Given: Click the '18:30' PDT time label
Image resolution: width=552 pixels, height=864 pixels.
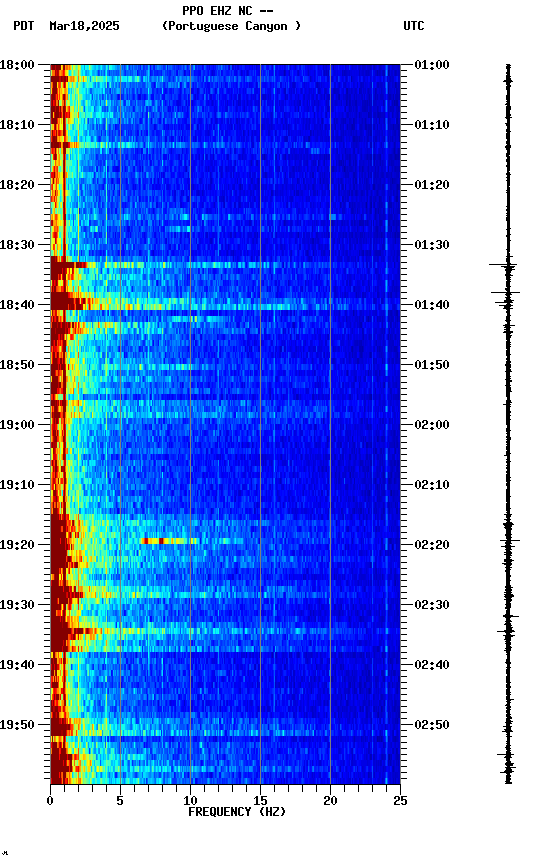Looking at the screenshot, I should [x=17, y=245].
